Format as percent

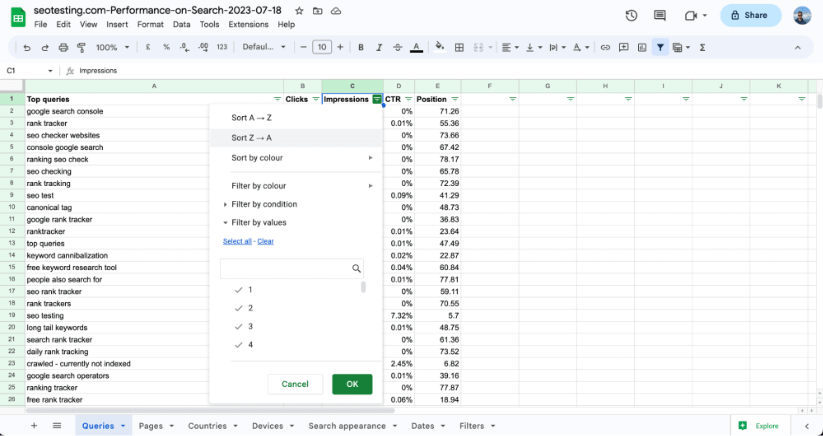click(x=166, y=47)
